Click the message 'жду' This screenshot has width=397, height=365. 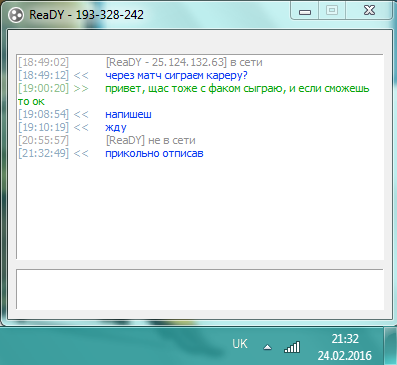[x=116, y=127]
